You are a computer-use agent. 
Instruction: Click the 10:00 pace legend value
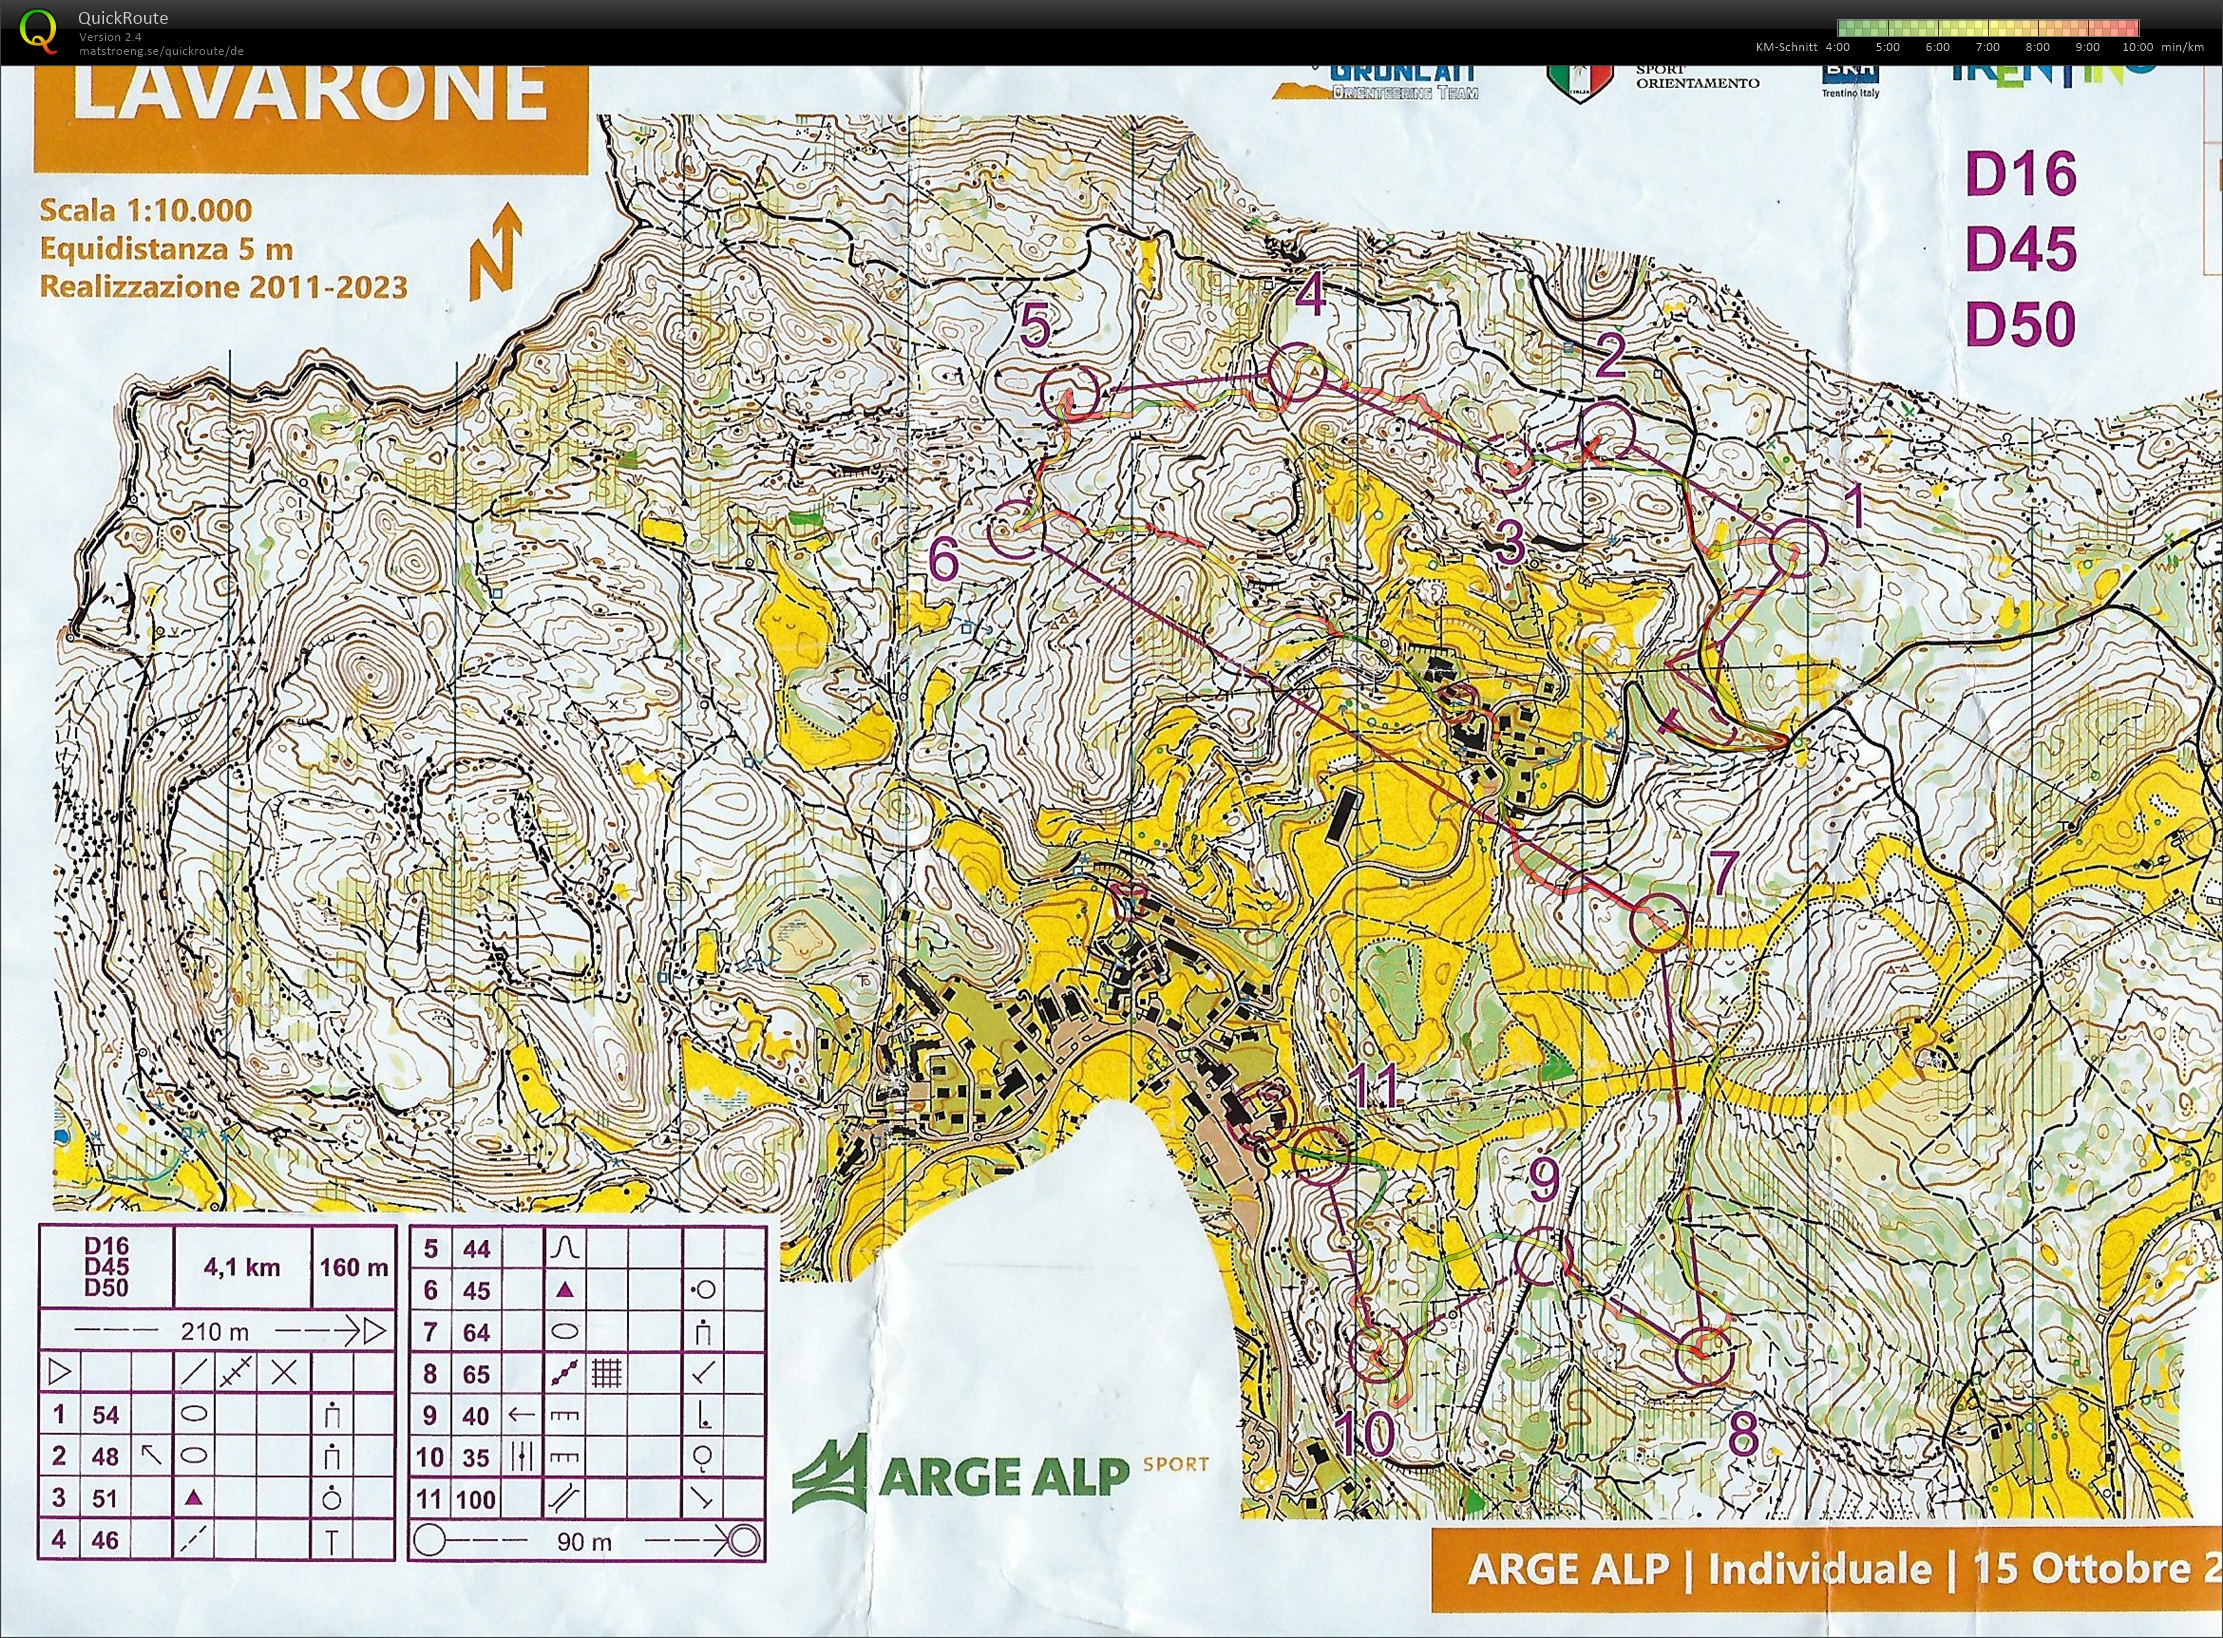pos(2137,47)
